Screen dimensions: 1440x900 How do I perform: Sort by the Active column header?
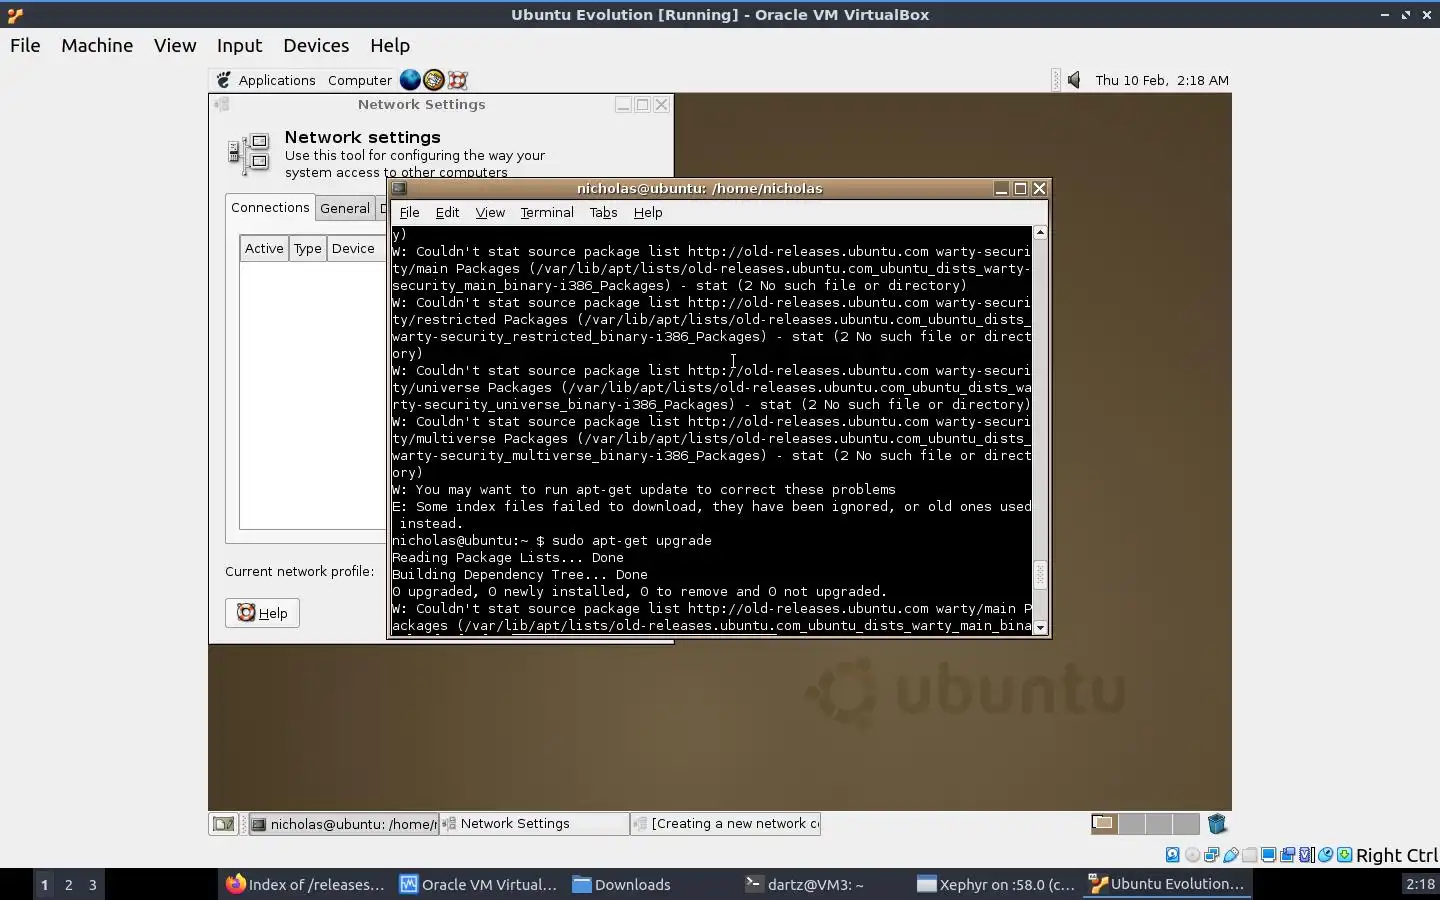tap(264, 248)
